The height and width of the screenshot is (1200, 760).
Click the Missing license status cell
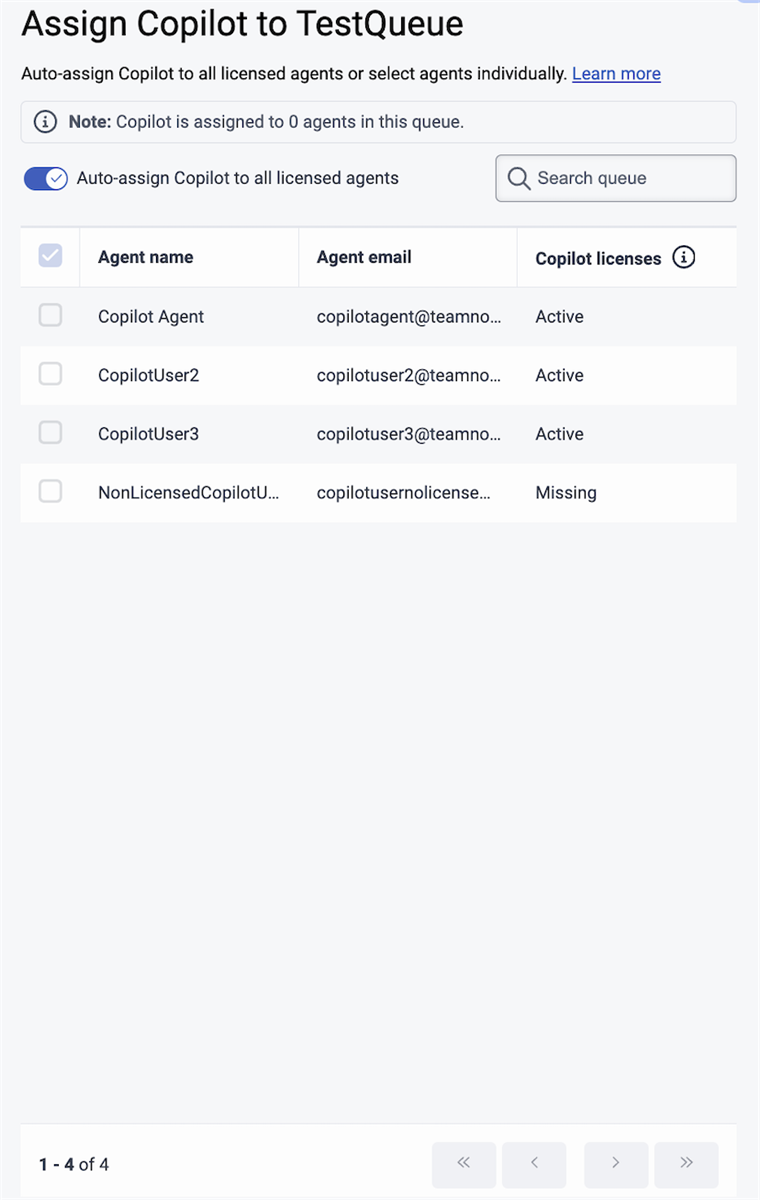pyautogui.click(x=566, y=493)
